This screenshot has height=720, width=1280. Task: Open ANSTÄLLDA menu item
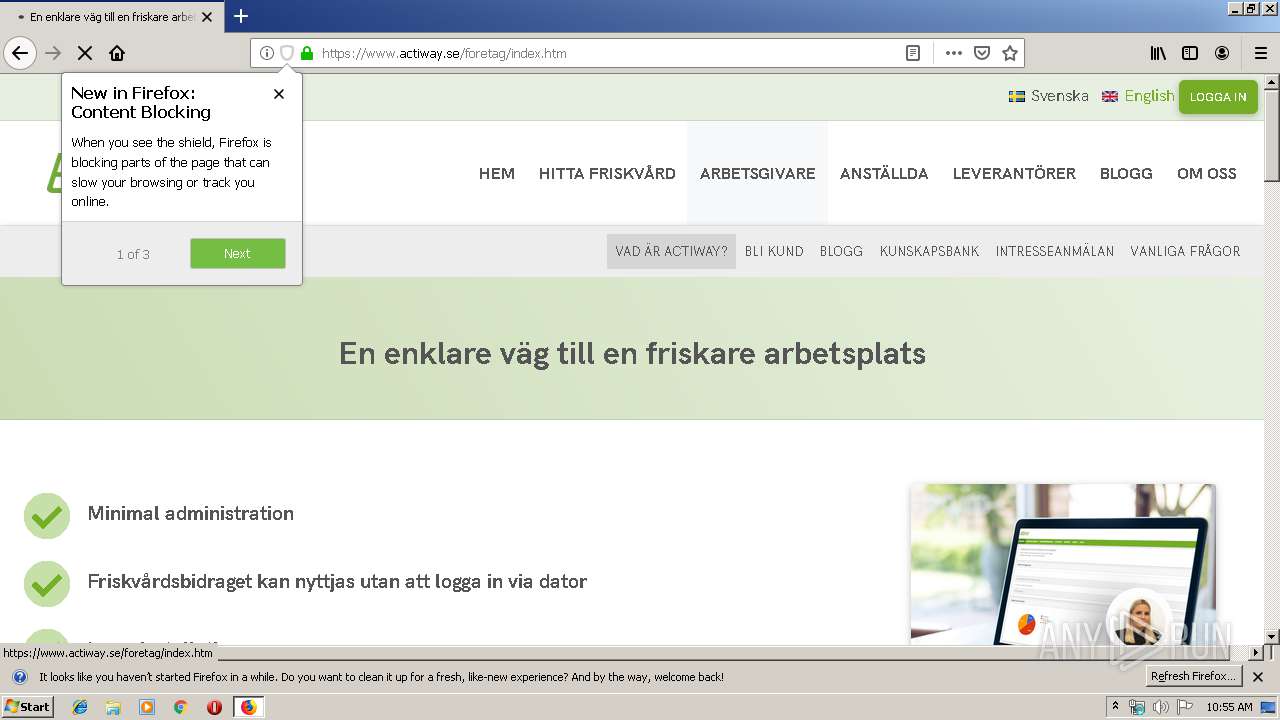coord(884,174)
